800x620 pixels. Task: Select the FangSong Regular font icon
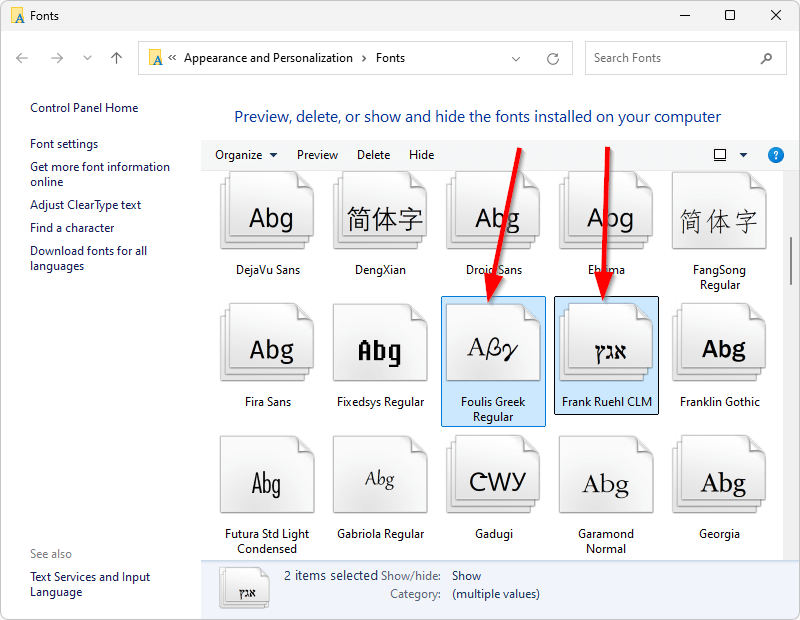tap(719, 211)
